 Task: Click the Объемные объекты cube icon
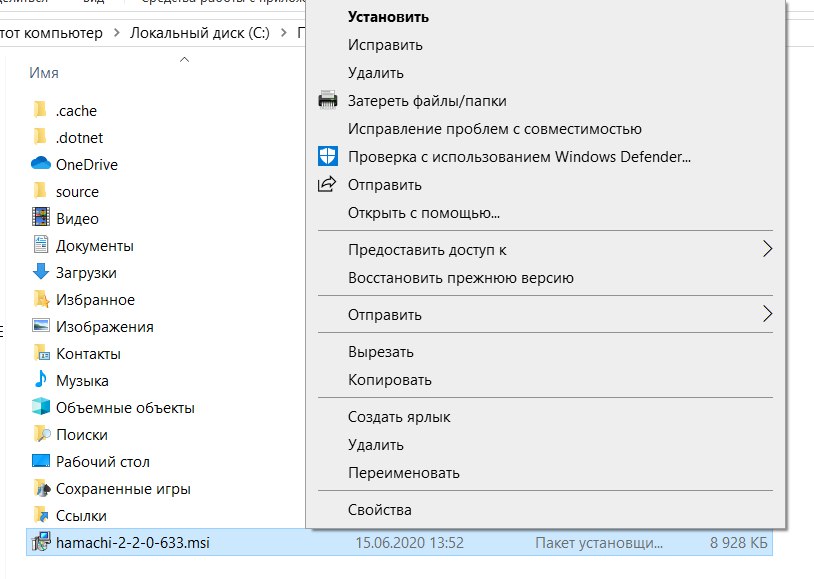point(40,407)
